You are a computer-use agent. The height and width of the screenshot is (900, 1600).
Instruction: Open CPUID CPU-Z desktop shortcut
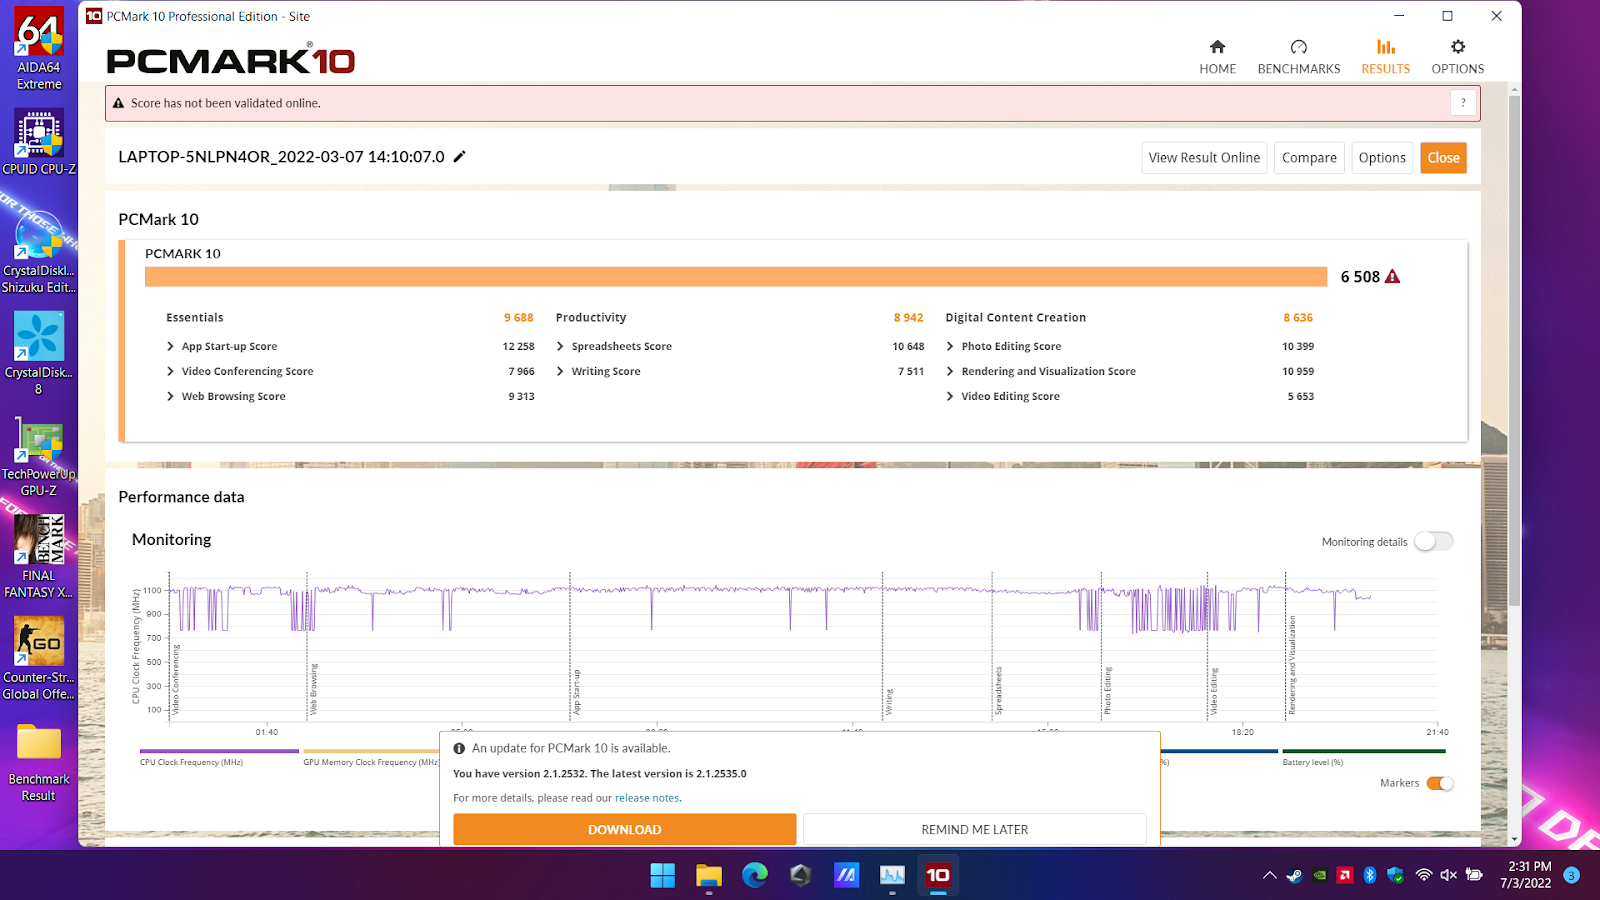click(x=39, y=141)
